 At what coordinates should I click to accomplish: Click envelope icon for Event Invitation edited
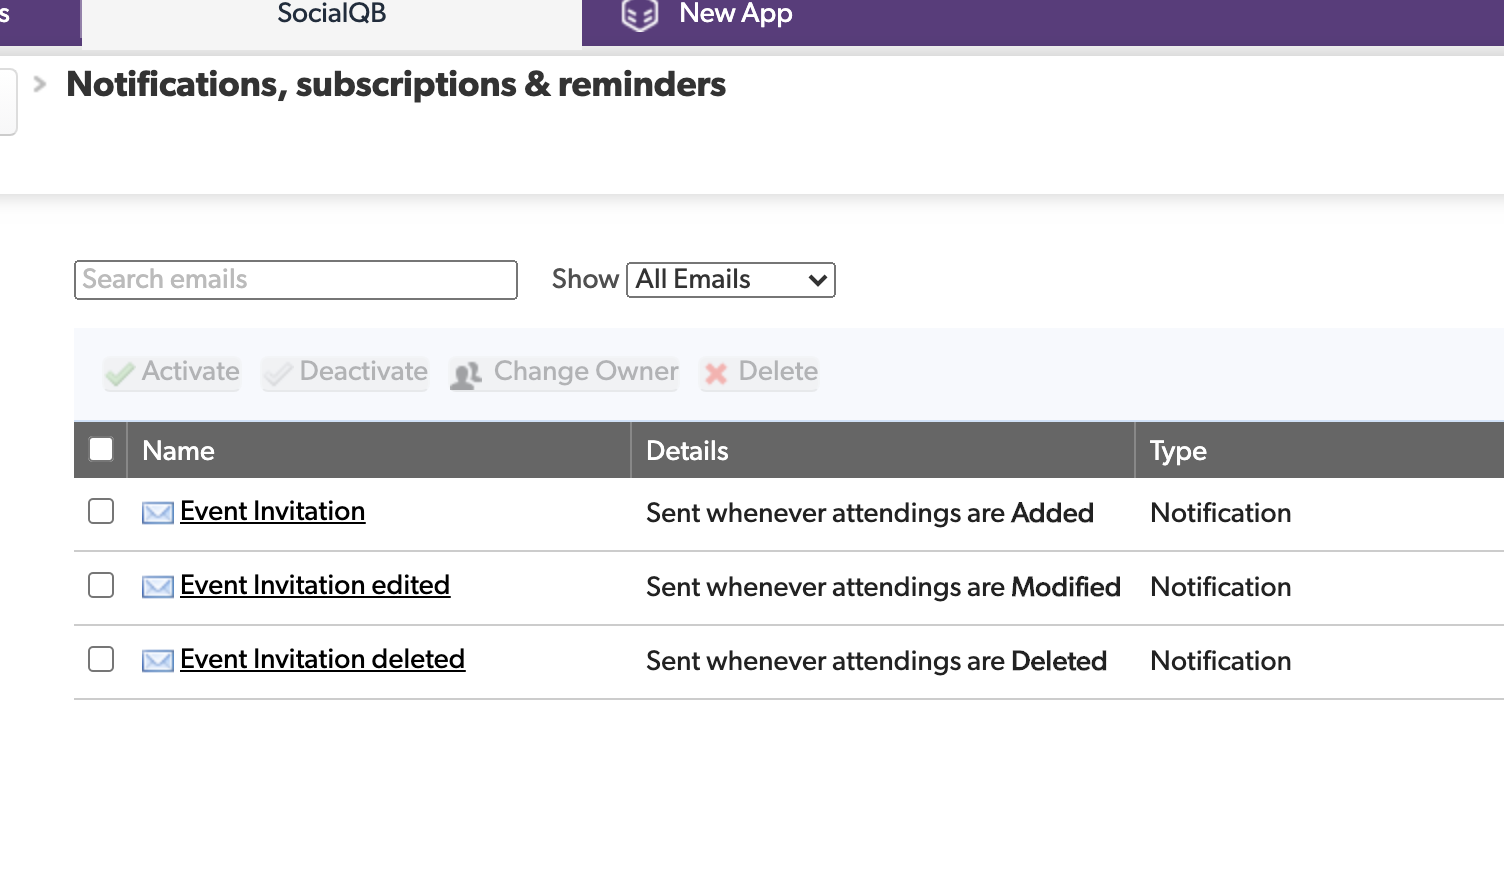tap(158, 587)
